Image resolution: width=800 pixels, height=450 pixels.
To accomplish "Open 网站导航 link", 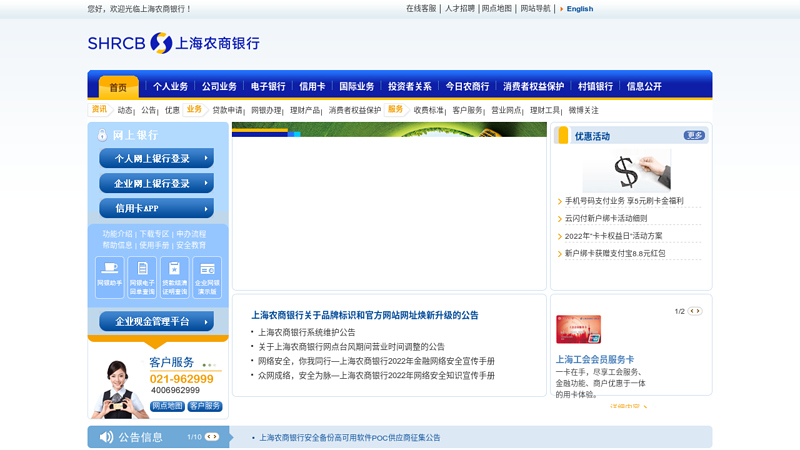I will coord(535,9).
